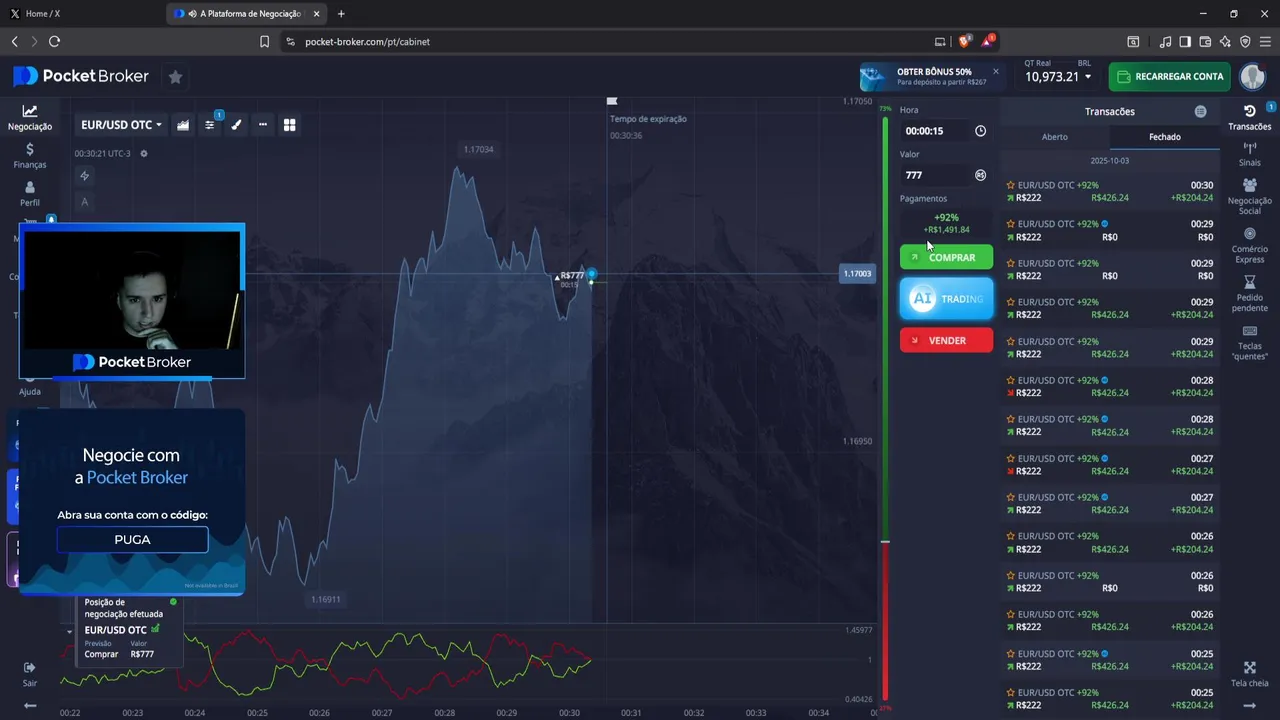Open the Transações list options icon
This screenshot has height=720, width=1280.
(1200, 112)
